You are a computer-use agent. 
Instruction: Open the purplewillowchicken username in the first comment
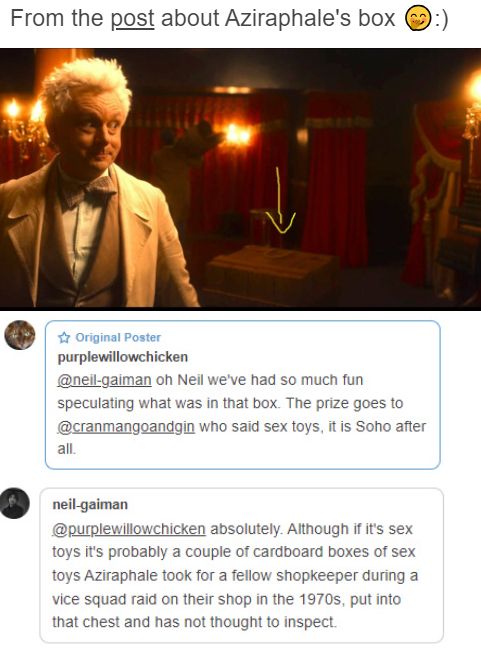pos(122,357)
